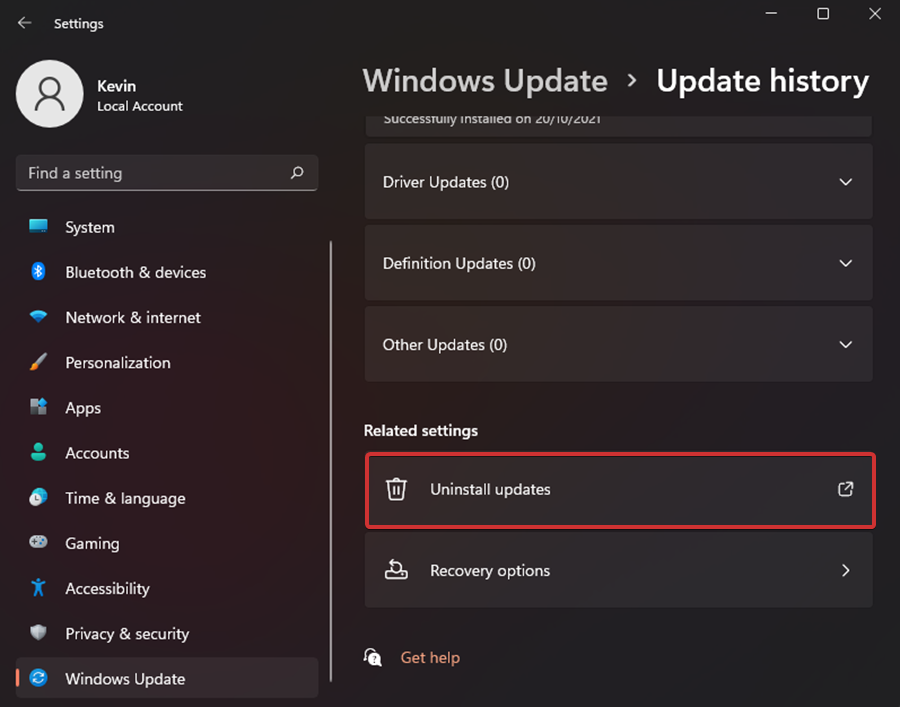Click the Gaming controller icon

pos(39,543)
